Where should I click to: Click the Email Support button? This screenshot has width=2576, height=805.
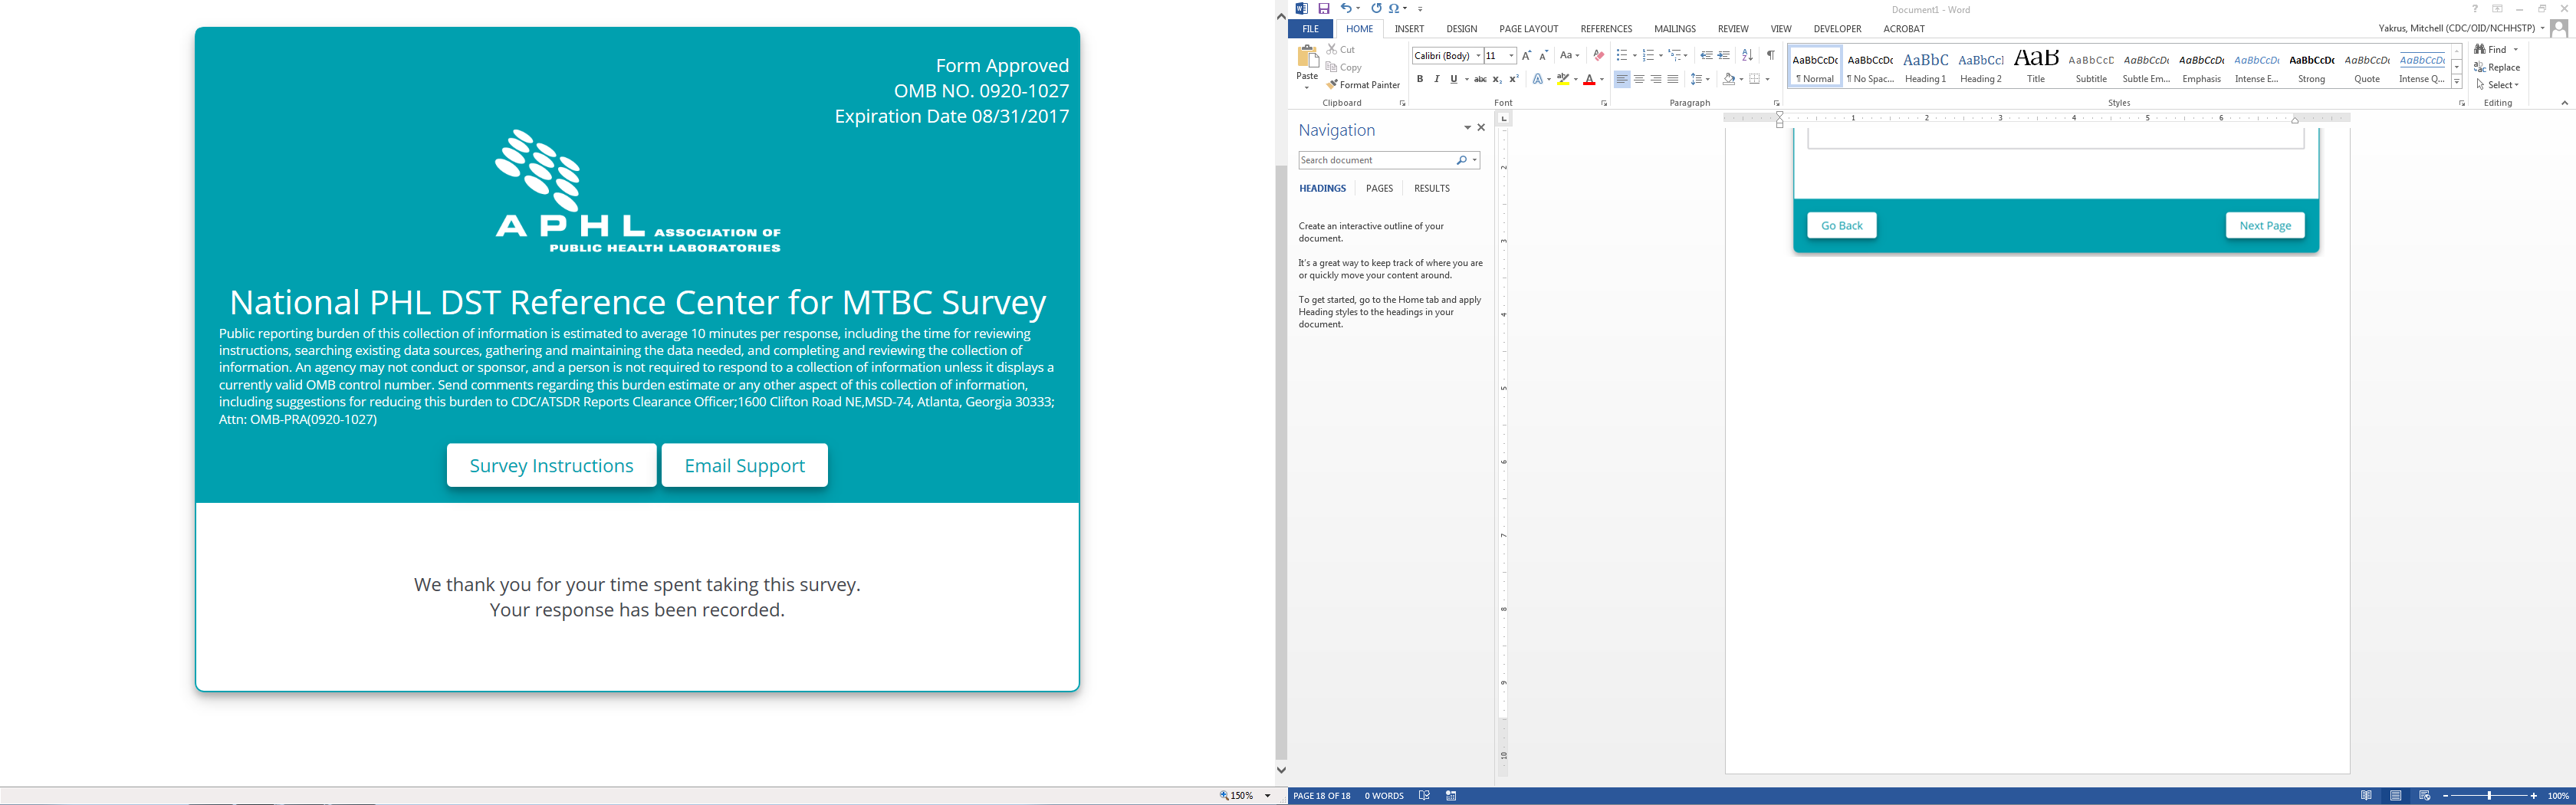[x=744, y=465]
